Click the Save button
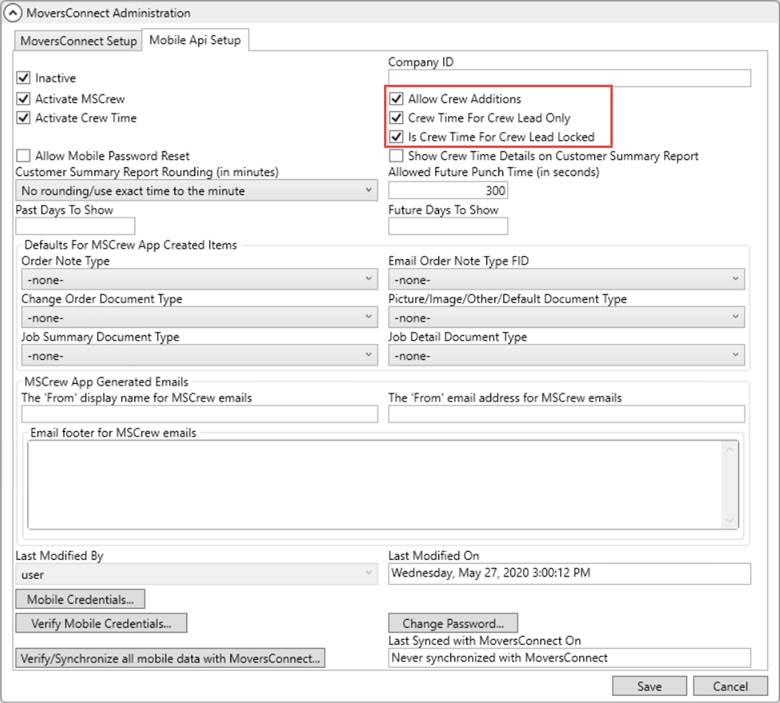This screenshot has height=703, width=780. [x=649, y=686]
